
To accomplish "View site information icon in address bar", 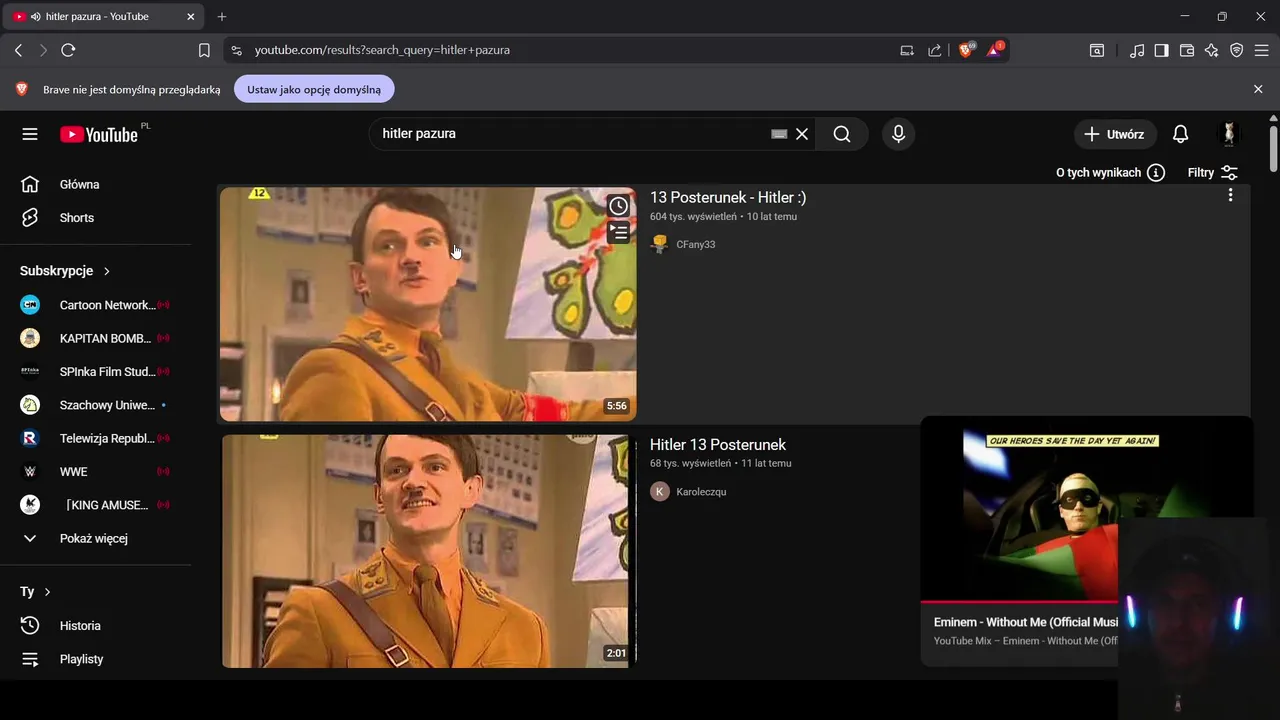I will (x=236, y=50).
